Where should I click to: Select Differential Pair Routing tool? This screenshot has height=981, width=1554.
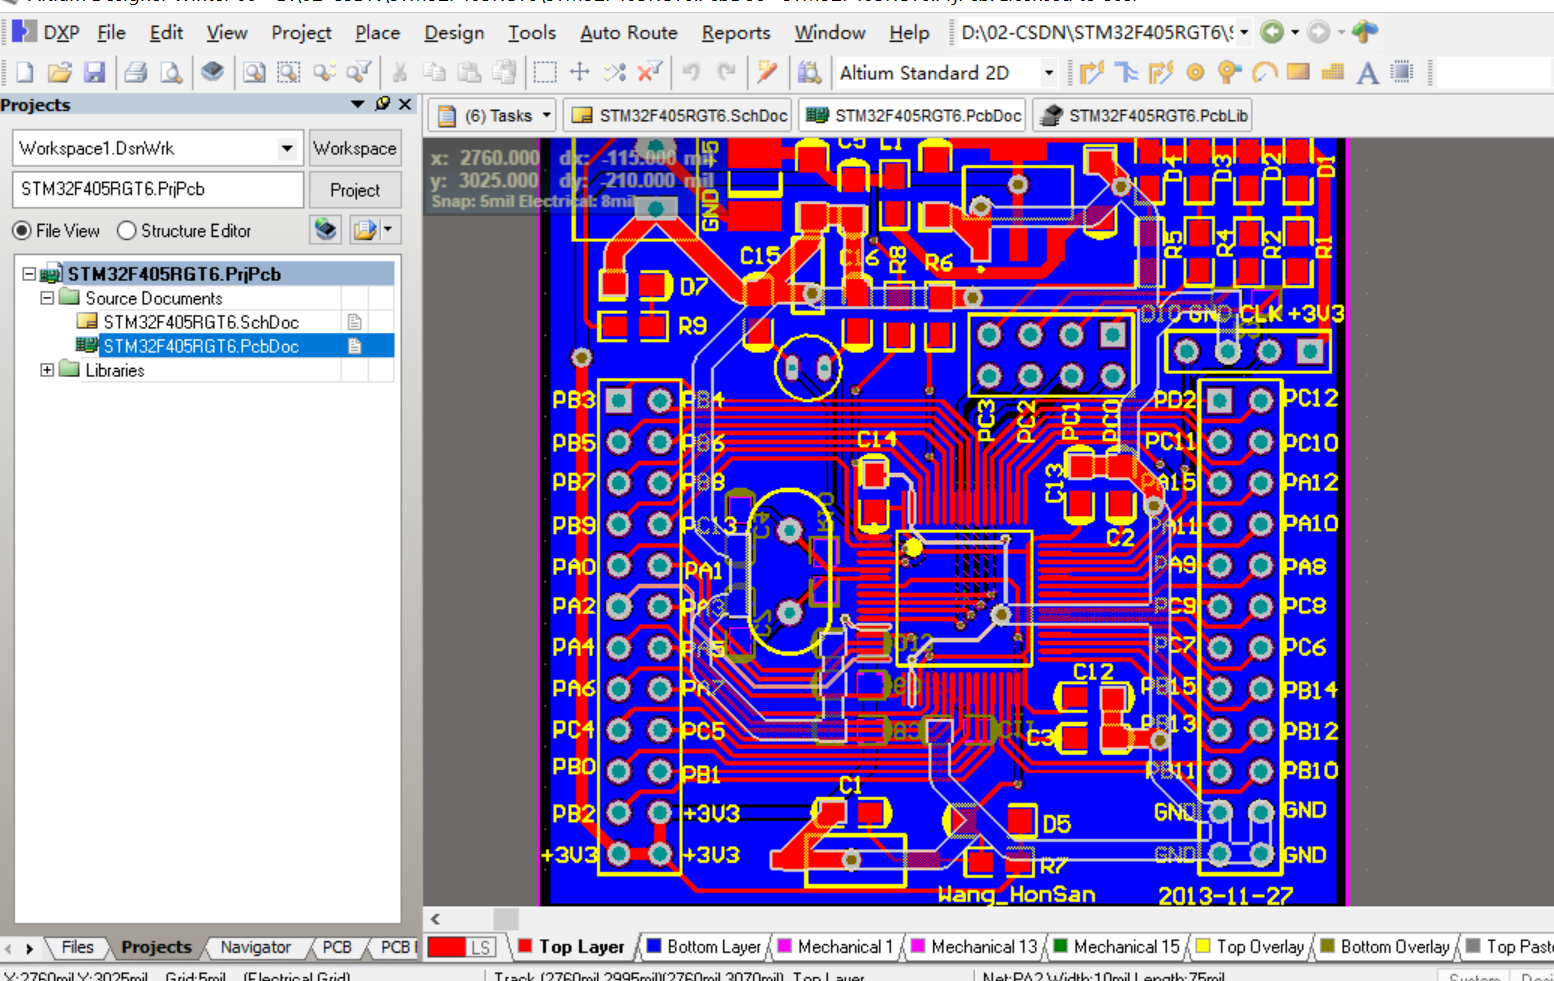point(1127,72)
